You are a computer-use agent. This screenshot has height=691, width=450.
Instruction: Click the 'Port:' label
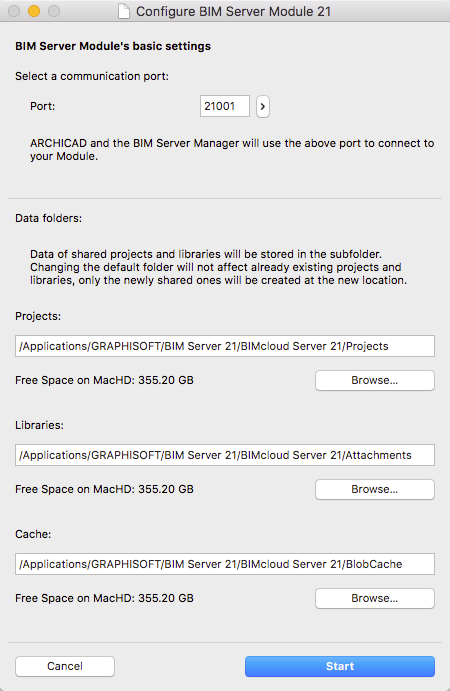[43, 106]
